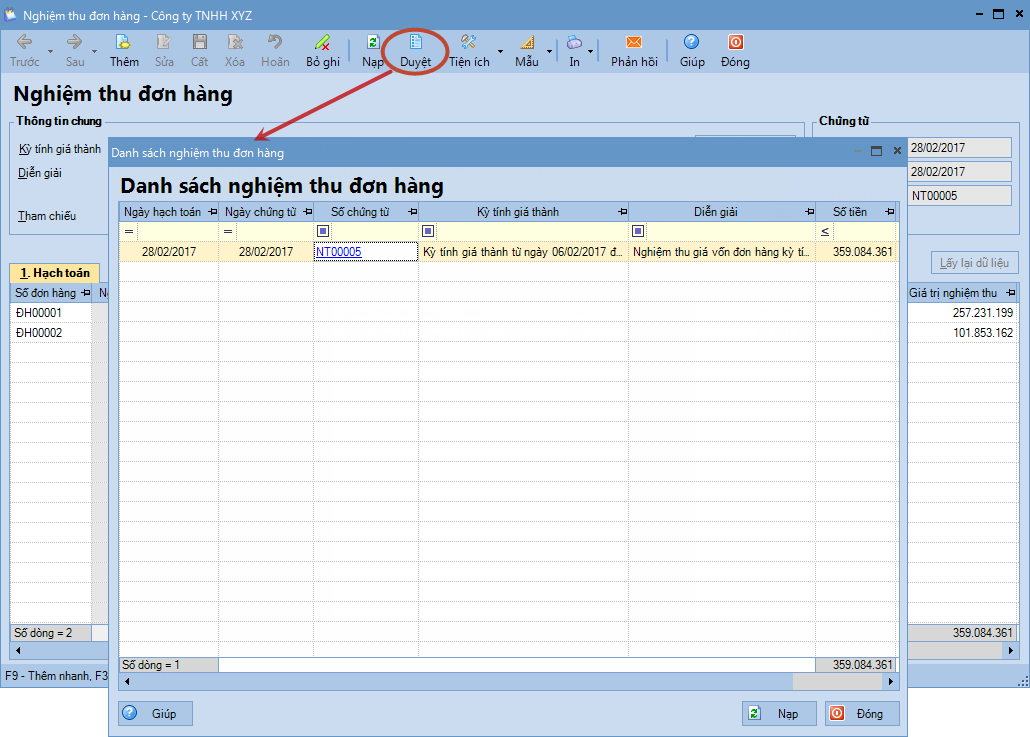Viewport: 1030px width, 737px height.
Task: Click the Mẫu template icon
Action: (x=527, y=43)
